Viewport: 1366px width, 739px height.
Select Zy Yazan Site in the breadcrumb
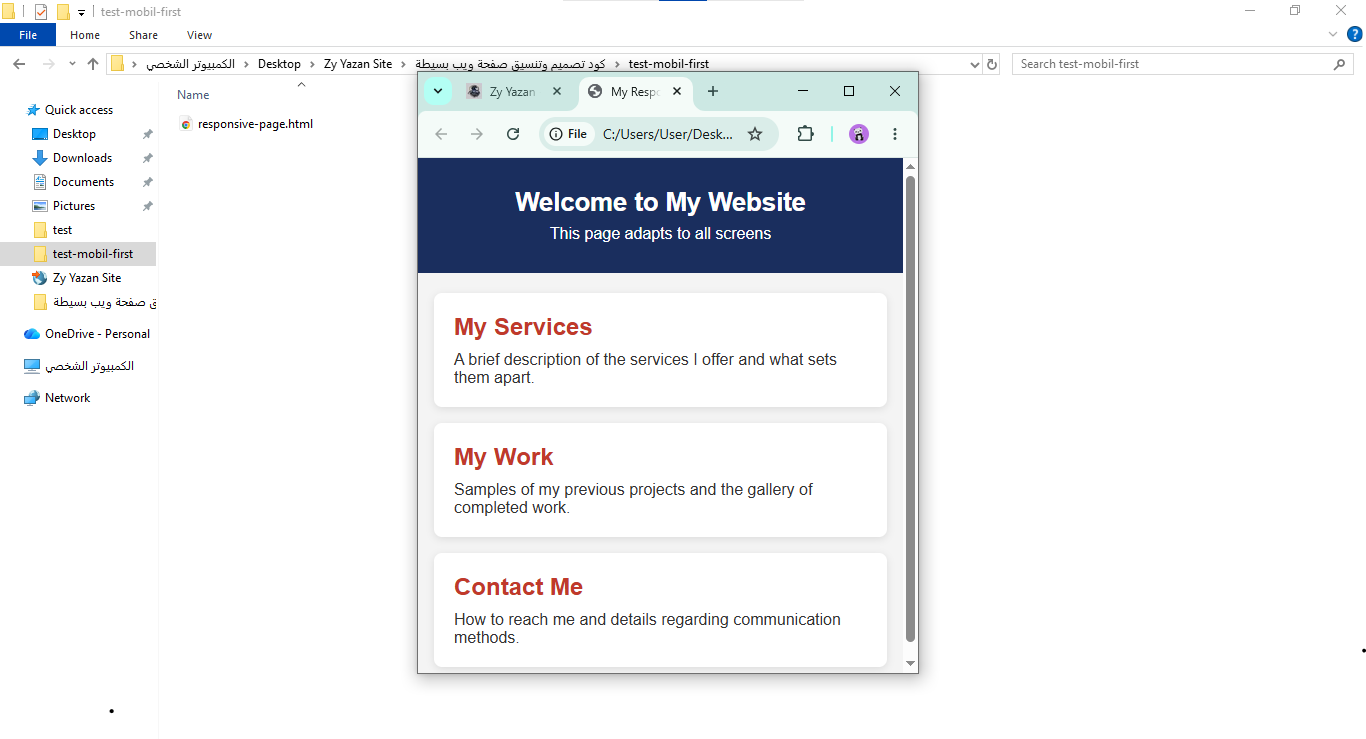coord(358,64)
